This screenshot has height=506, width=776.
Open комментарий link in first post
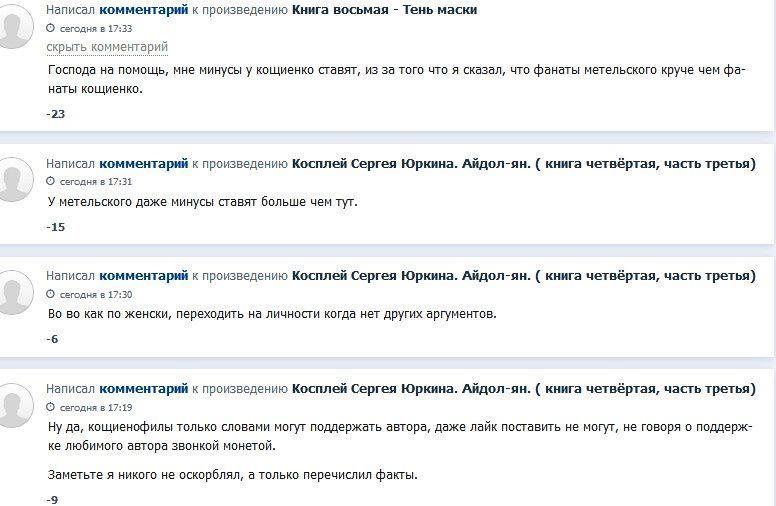143,10
